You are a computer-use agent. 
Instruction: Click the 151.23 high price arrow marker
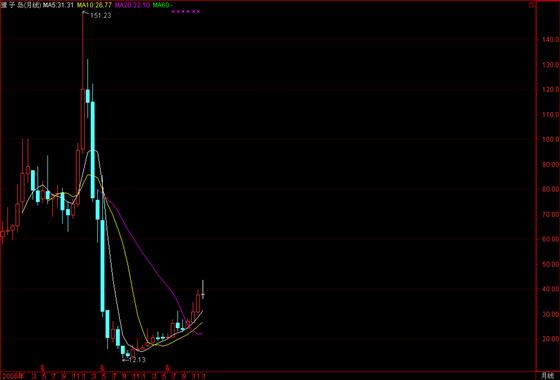click(97, 15)
